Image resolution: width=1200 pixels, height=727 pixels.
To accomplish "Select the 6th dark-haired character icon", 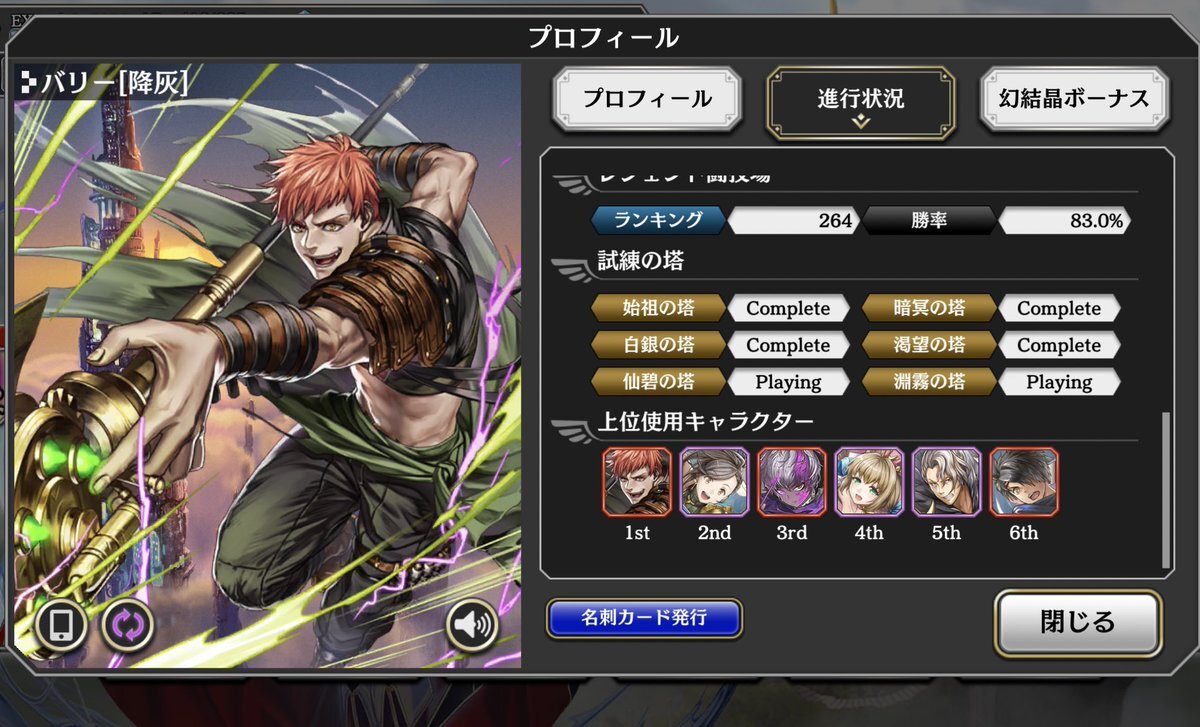I will (x=1024, y=482).
